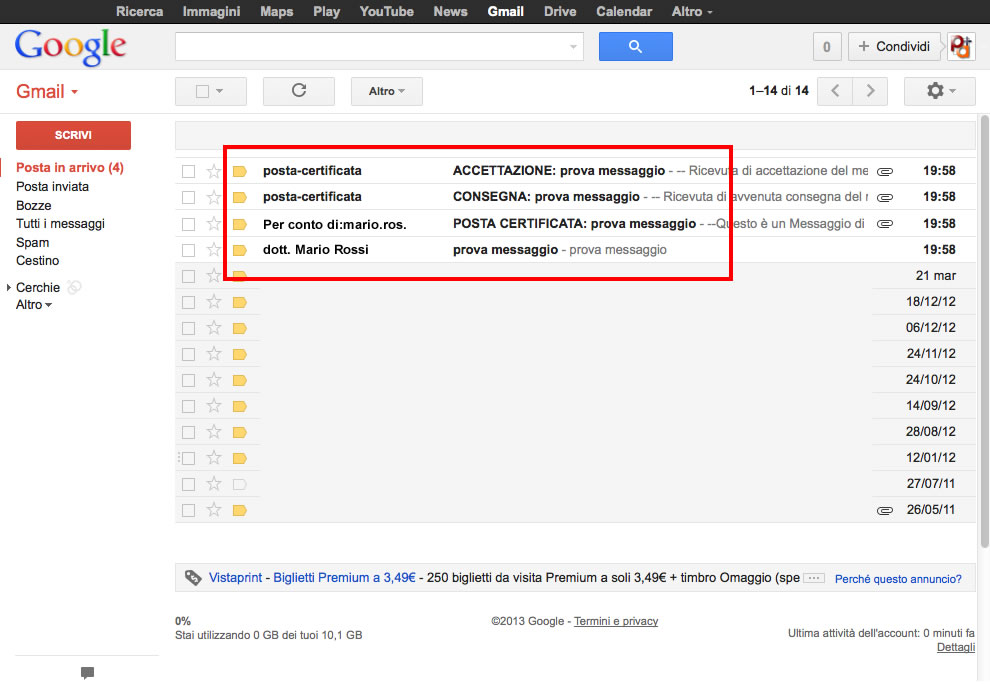Expand the Altro toolbar dropdown
990x684 pixels.
point(386,91)
